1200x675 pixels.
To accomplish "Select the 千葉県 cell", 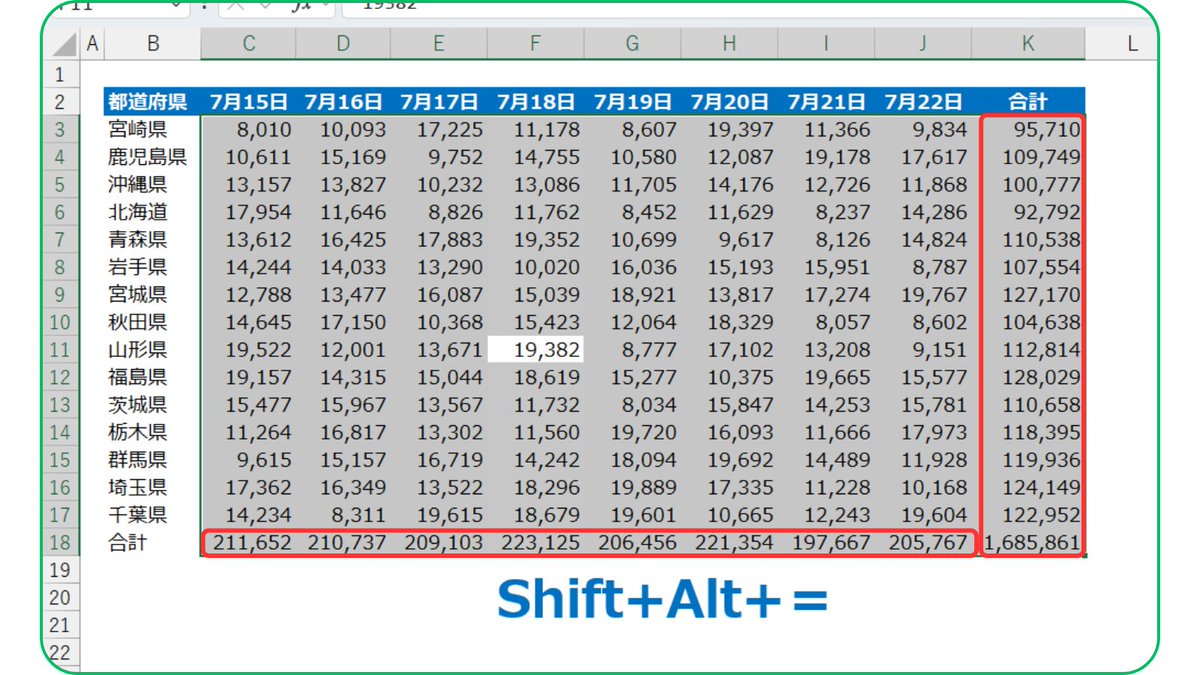I will [x=153, y=515].
